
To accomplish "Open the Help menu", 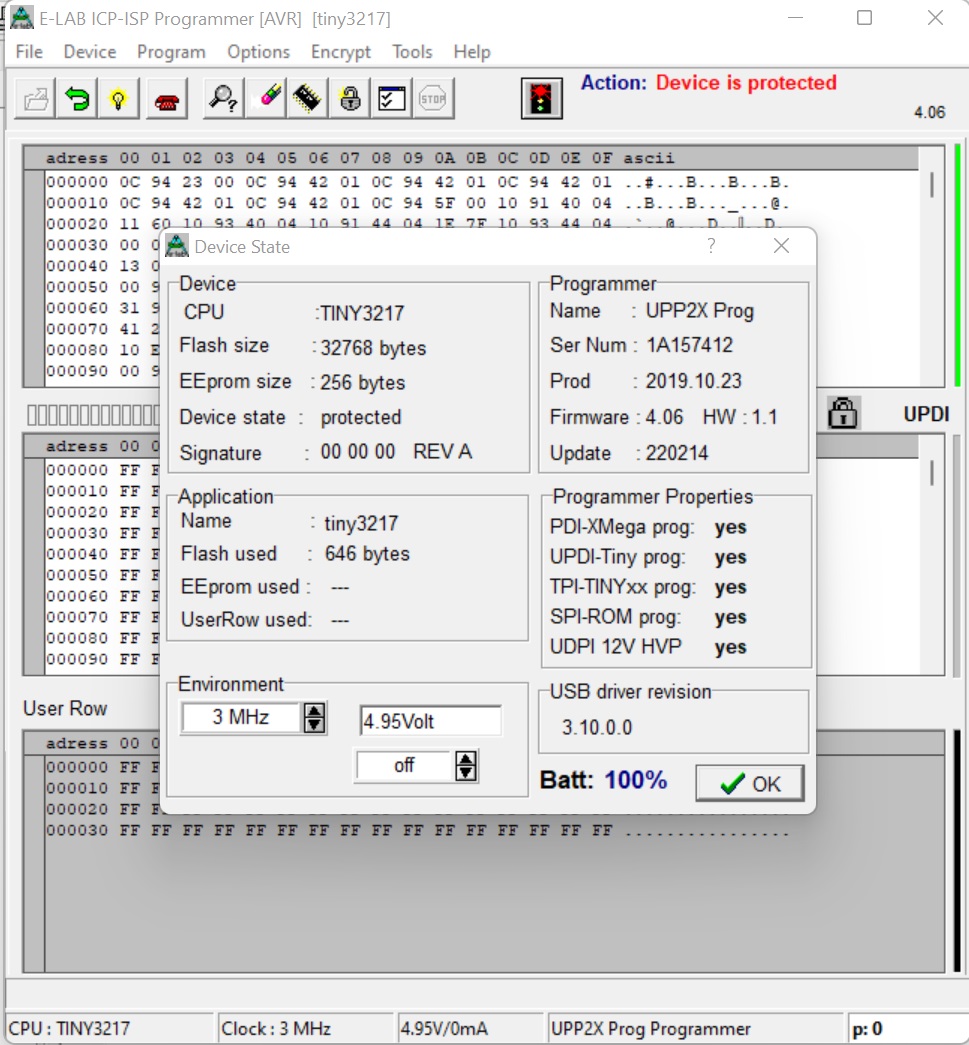I will point(472,52).
